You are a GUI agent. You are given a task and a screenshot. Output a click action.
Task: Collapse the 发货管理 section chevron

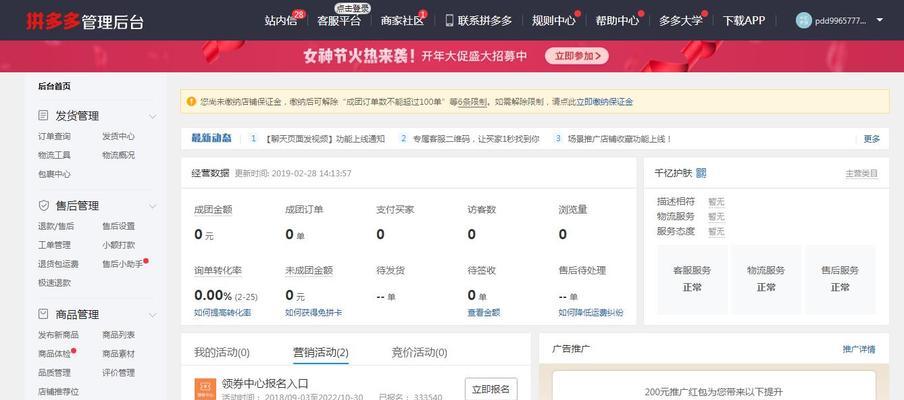[152, 116]
